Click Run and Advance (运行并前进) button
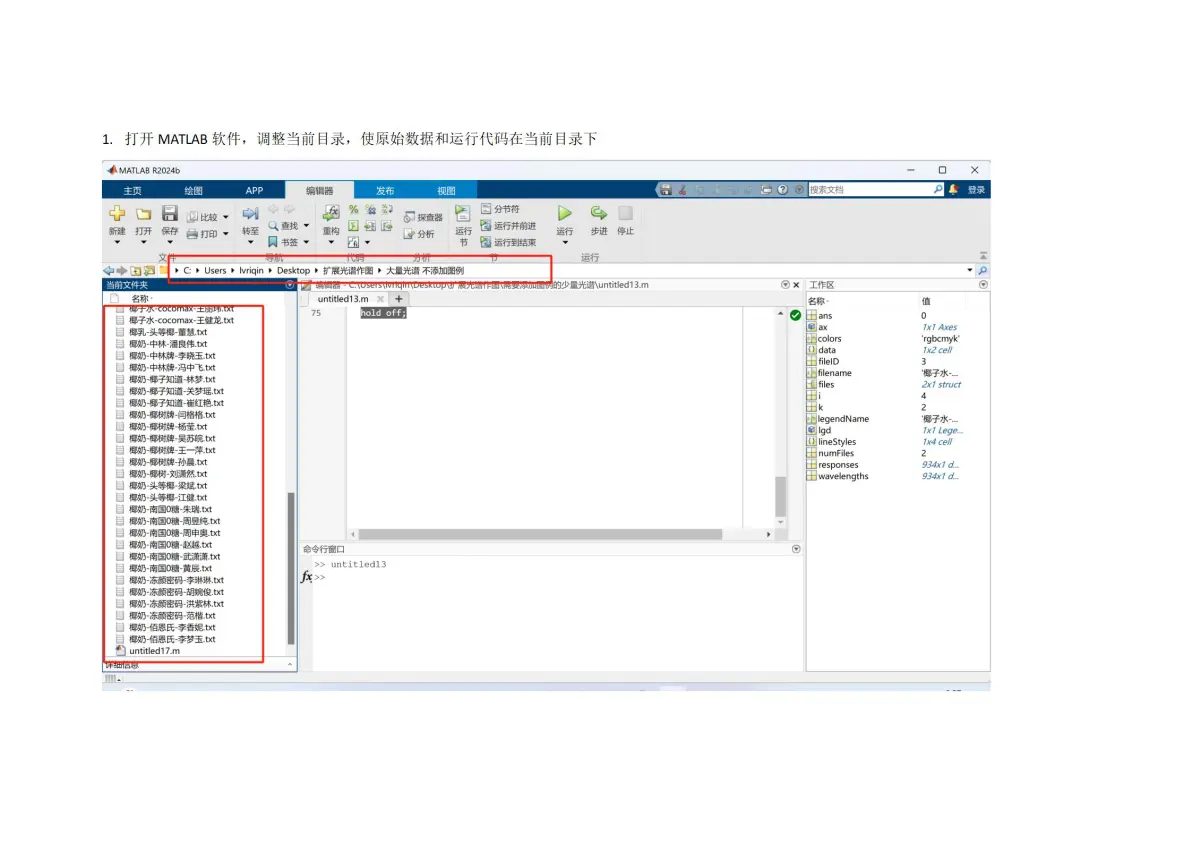1192x843 pixels. coord(509,226)
